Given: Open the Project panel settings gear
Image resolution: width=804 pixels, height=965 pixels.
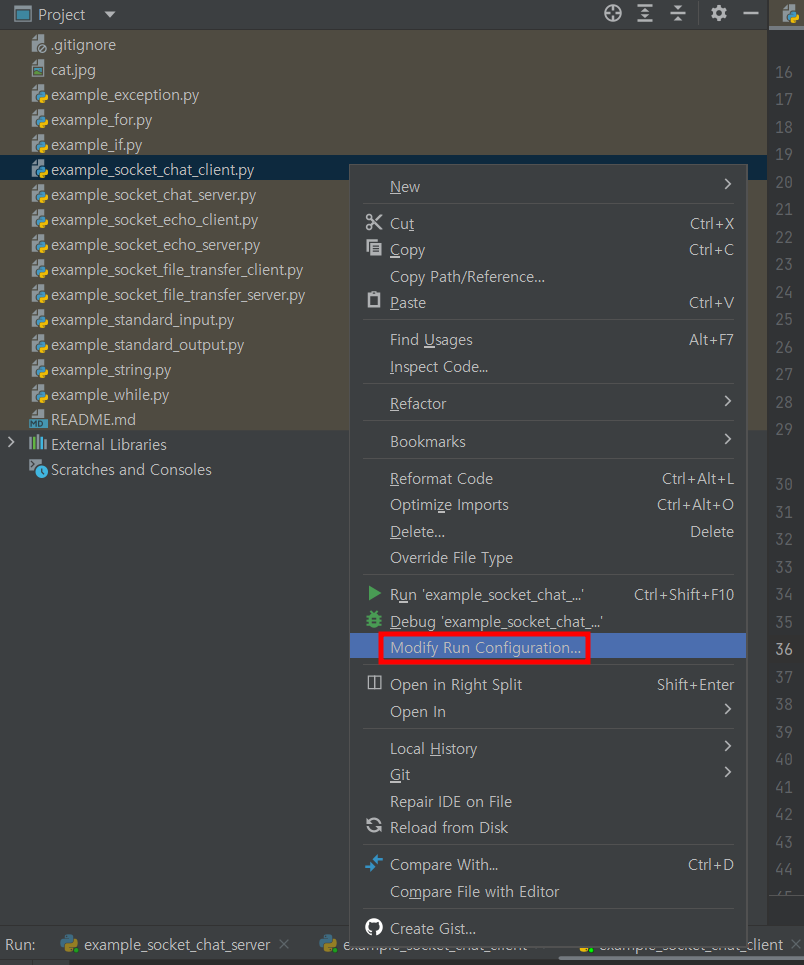Looking at the screenshot, I should (x=718, y=13).
